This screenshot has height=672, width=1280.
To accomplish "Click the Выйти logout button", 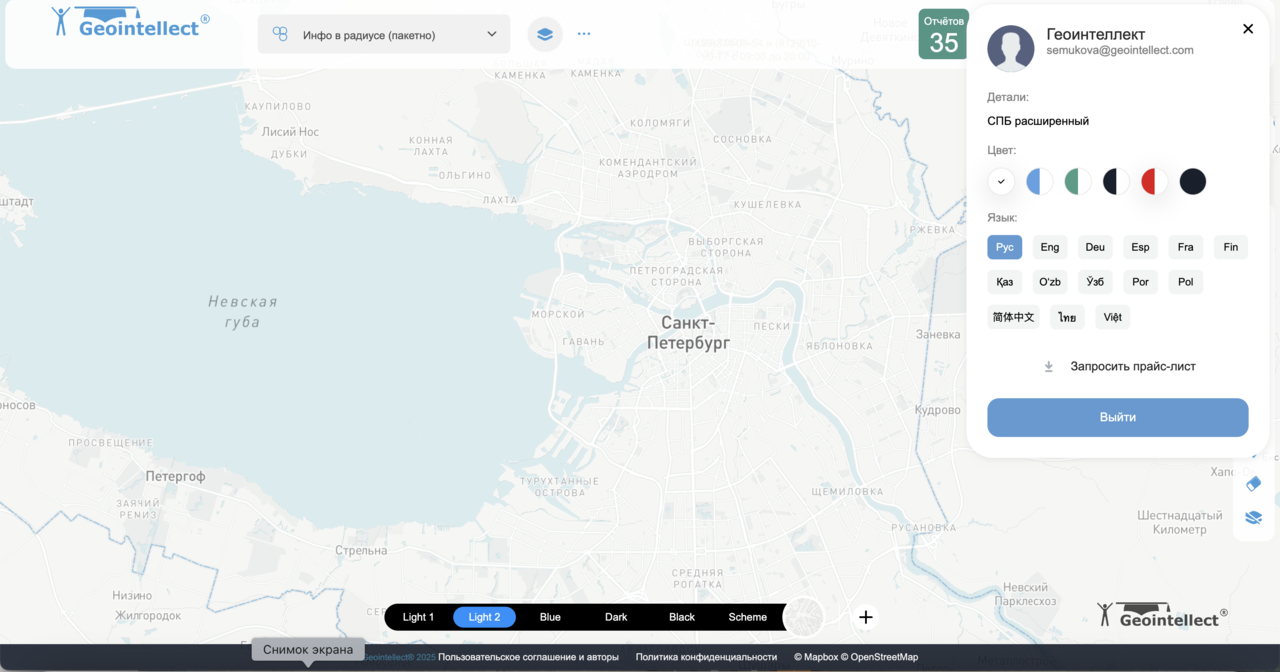I will [x=1117, y=417].
